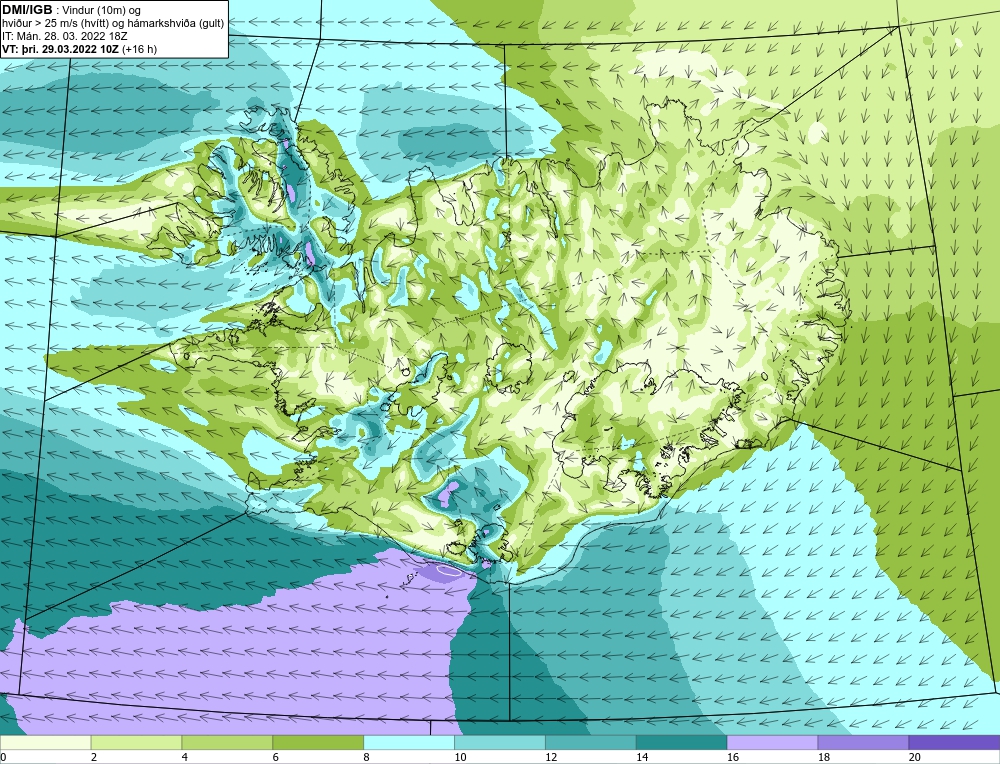Click the 'hviður > 25 m/s' description line

[x=114, y=23]
